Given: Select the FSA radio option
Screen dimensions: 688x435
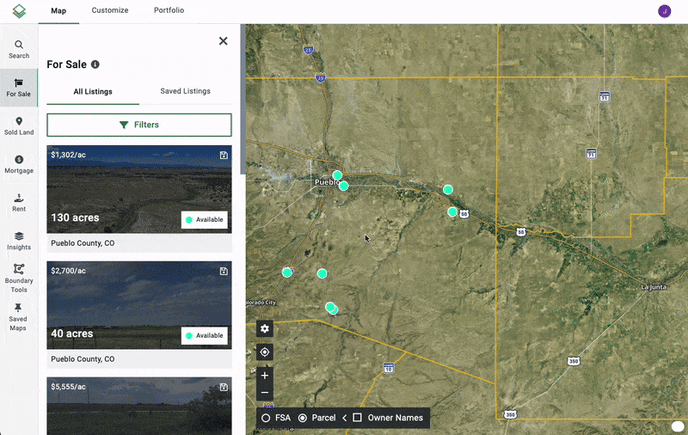Looking at the screenshot, I should coord(265,418).
